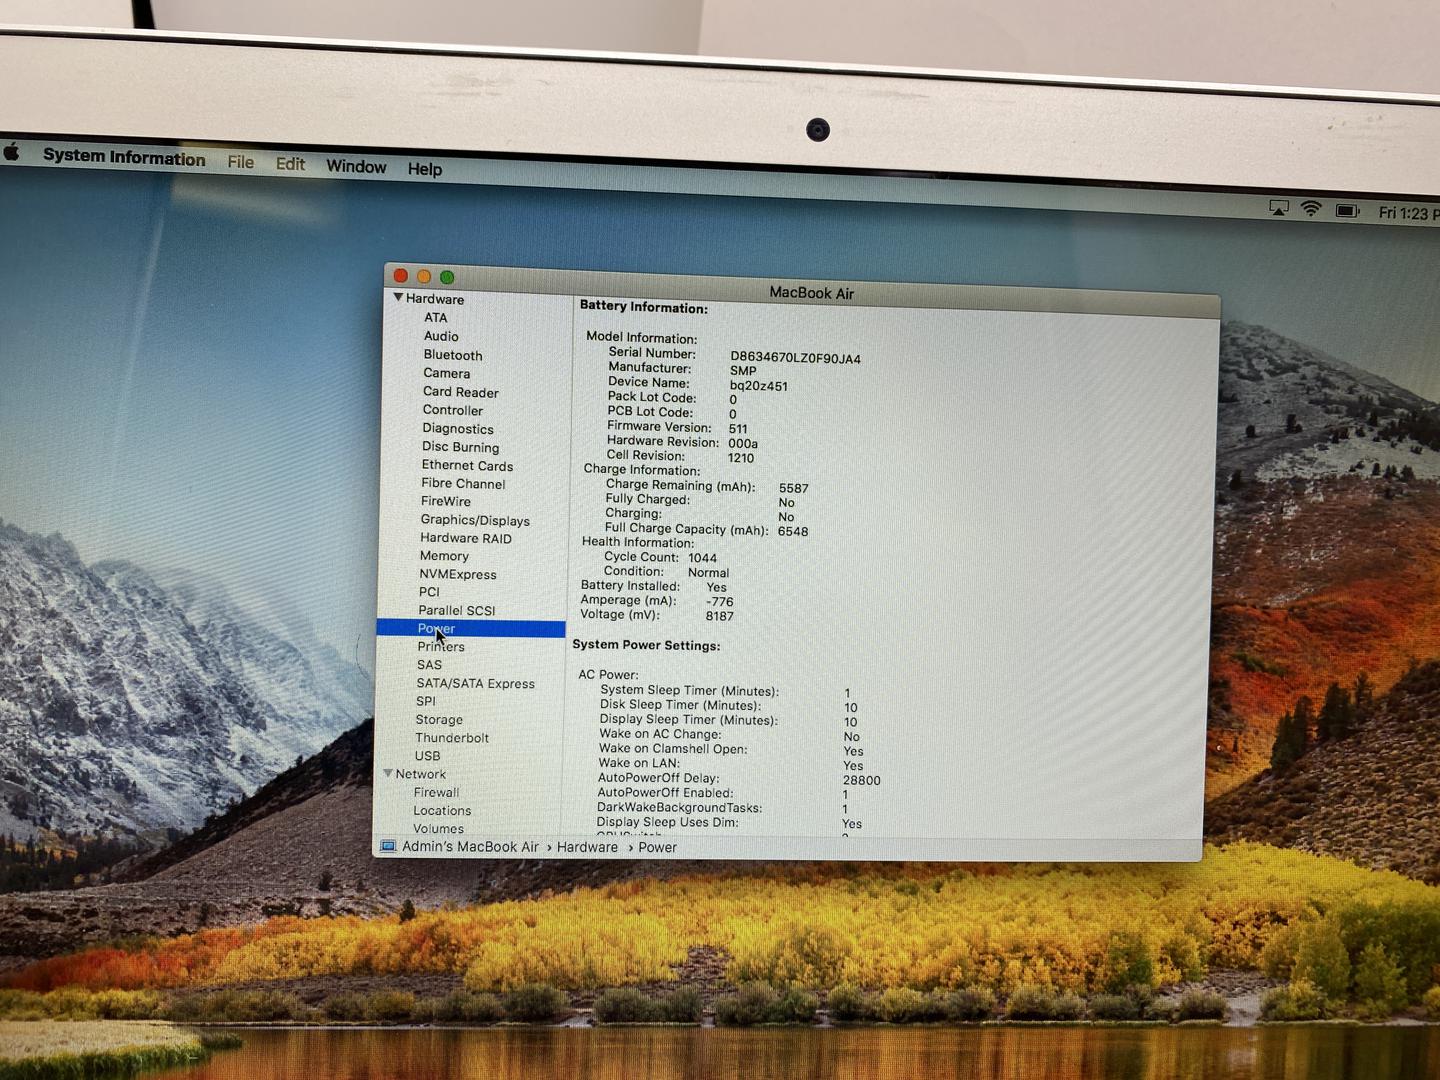
Task: Select Memory in the sidebar
Action: tap(444, 556)
